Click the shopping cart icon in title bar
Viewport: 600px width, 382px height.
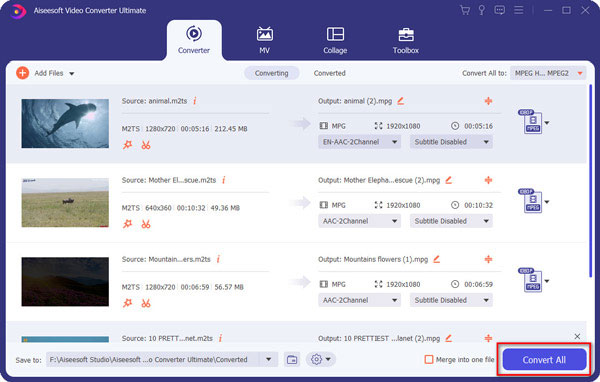coord(465,10)
